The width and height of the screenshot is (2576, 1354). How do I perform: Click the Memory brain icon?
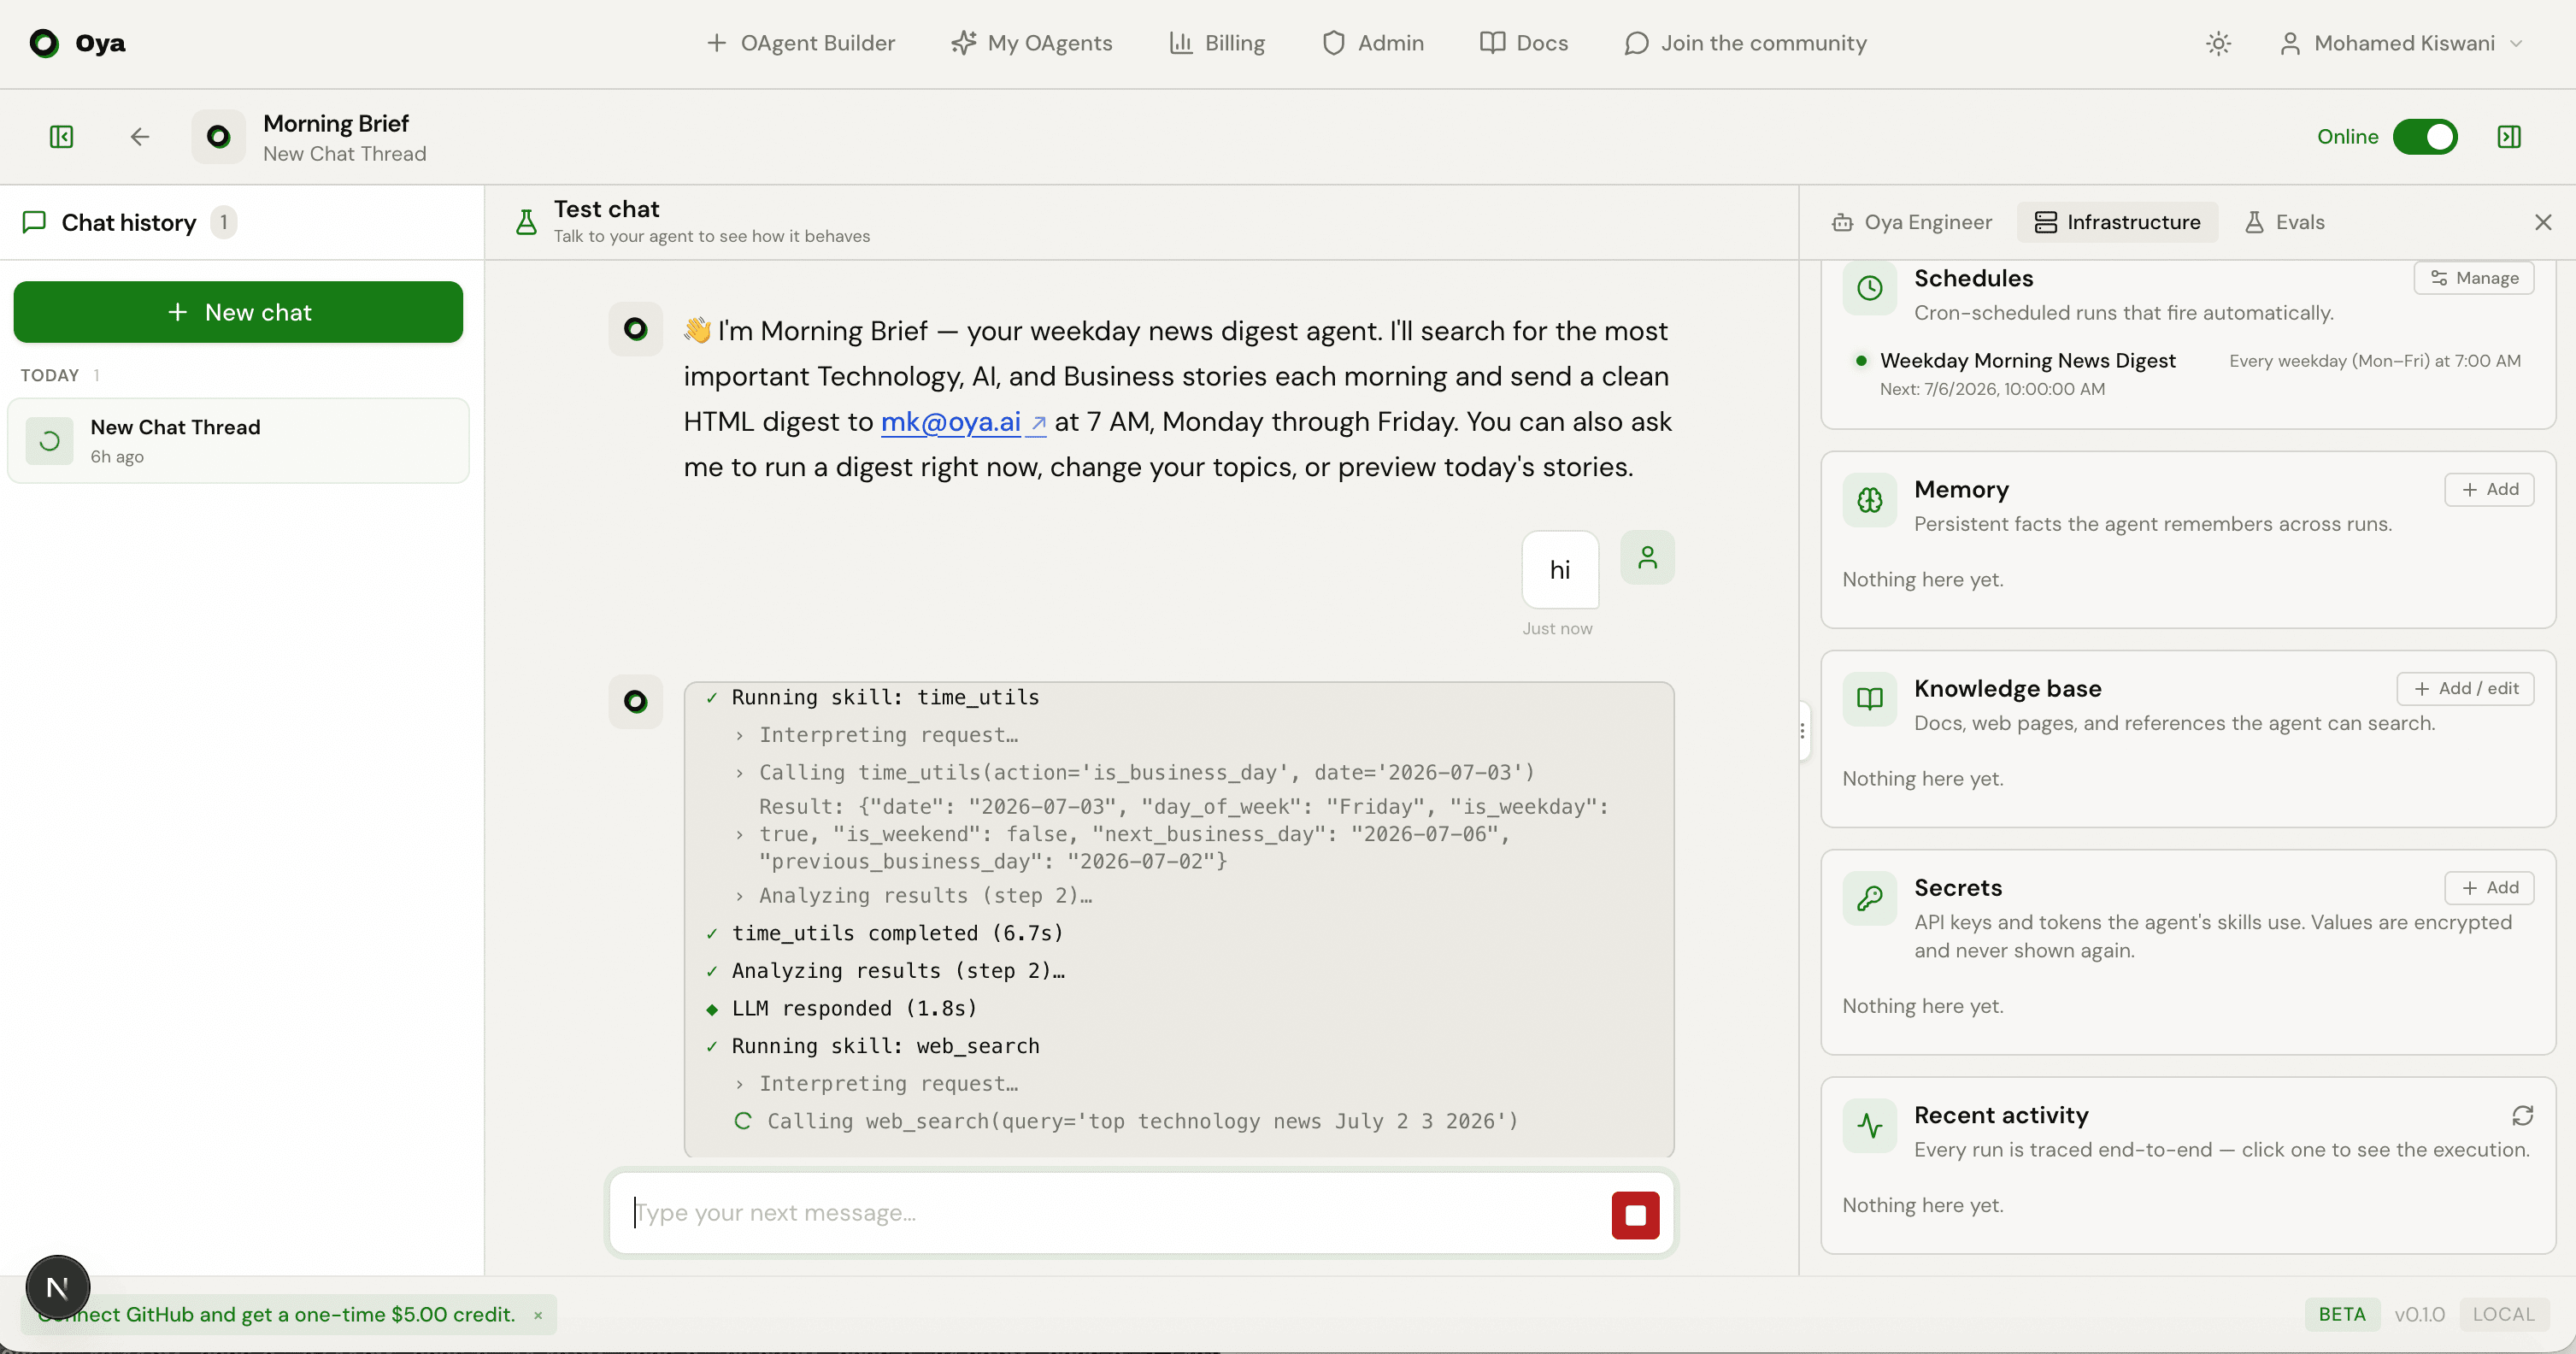click(x=1869, y=500)
